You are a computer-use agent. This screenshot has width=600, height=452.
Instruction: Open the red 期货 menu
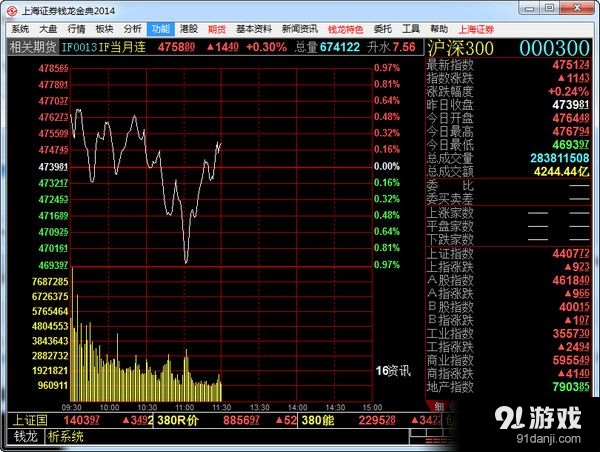coord(217,29)
